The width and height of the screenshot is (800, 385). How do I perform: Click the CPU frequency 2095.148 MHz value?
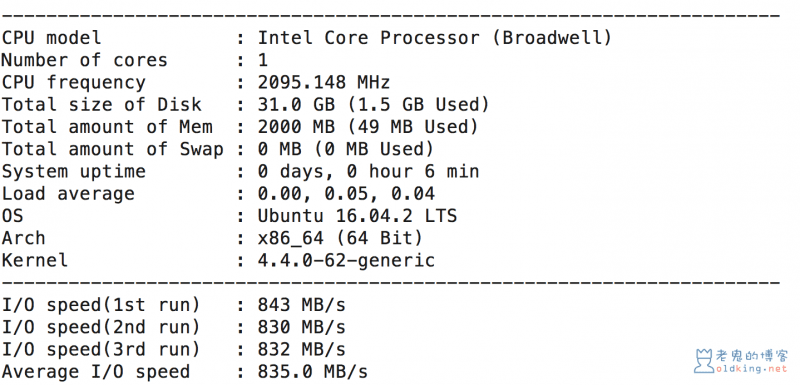pos(324,83)
